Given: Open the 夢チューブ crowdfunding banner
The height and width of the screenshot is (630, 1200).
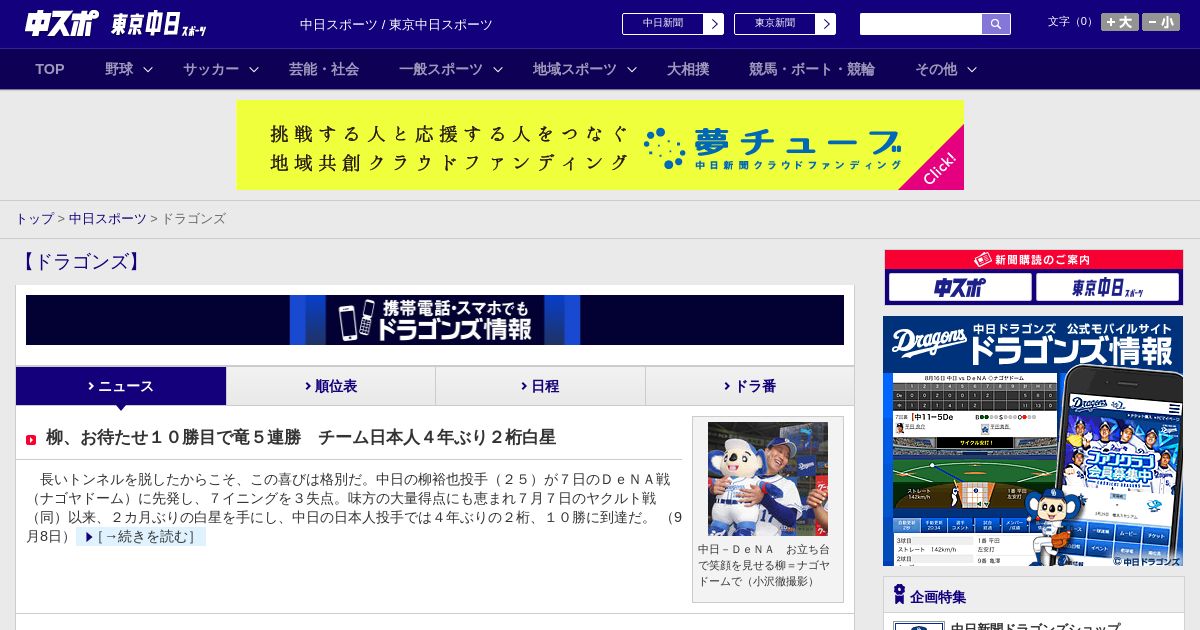Looking at the screenshot, I should coord(600,145).
